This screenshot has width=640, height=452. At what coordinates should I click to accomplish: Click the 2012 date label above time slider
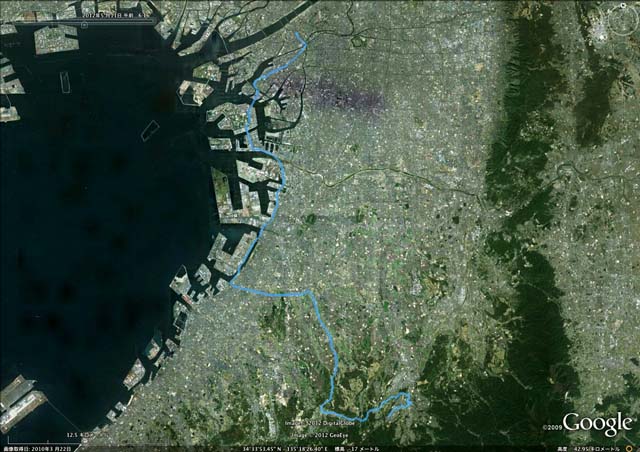click(x=116, y=16)
